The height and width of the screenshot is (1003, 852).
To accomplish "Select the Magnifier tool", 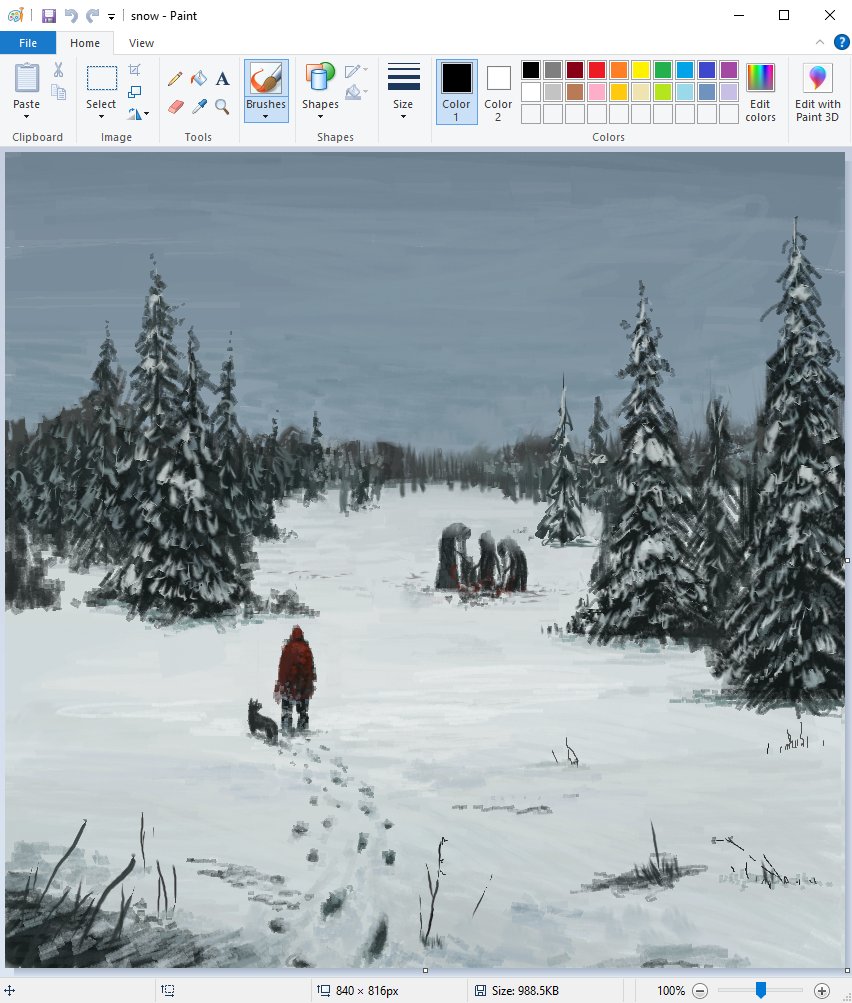I will 222,106.
